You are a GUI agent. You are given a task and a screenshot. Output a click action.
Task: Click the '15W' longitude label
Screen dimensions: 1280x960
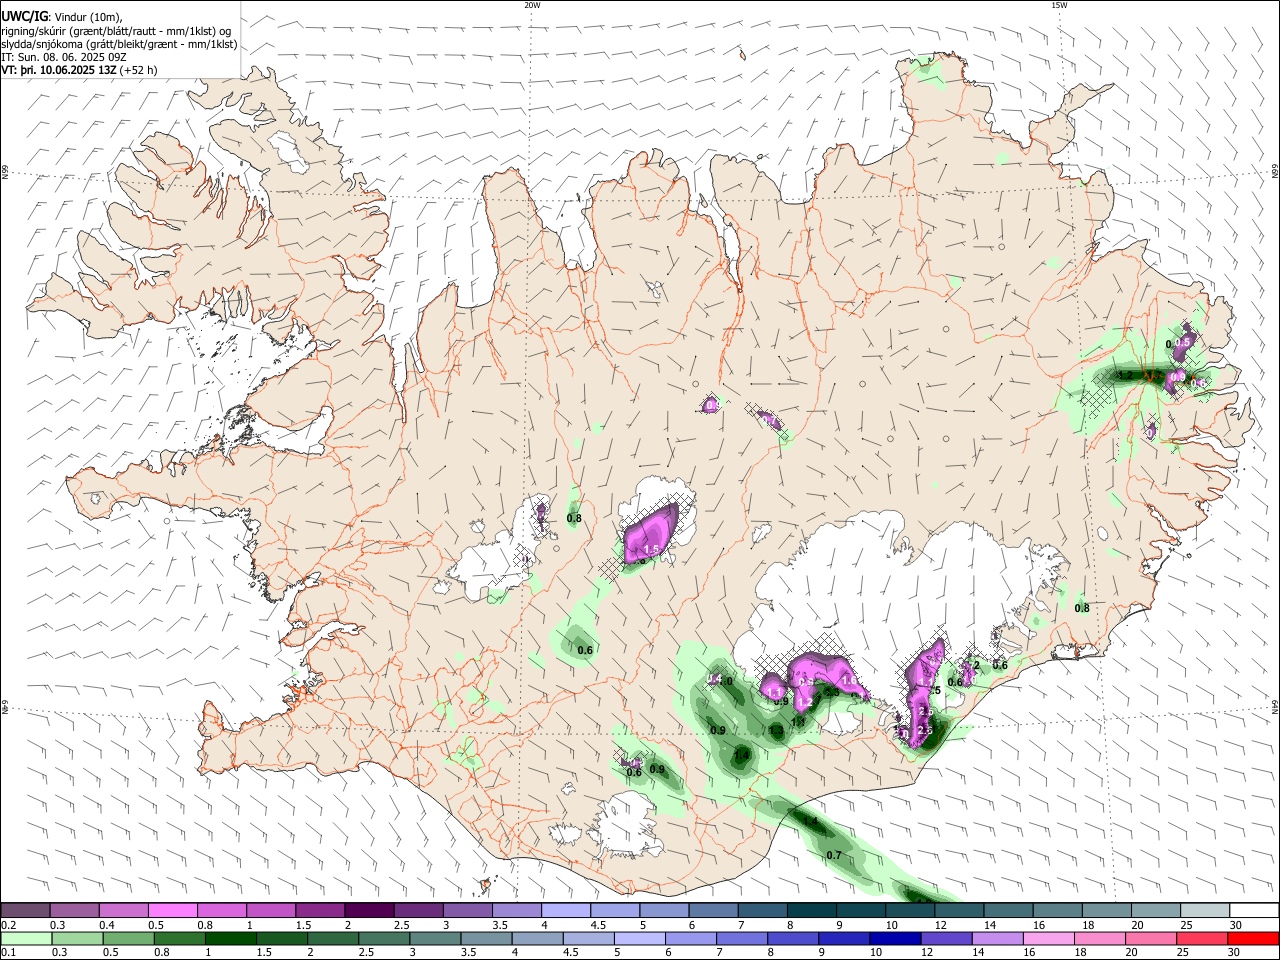(x=1059, y=5)
